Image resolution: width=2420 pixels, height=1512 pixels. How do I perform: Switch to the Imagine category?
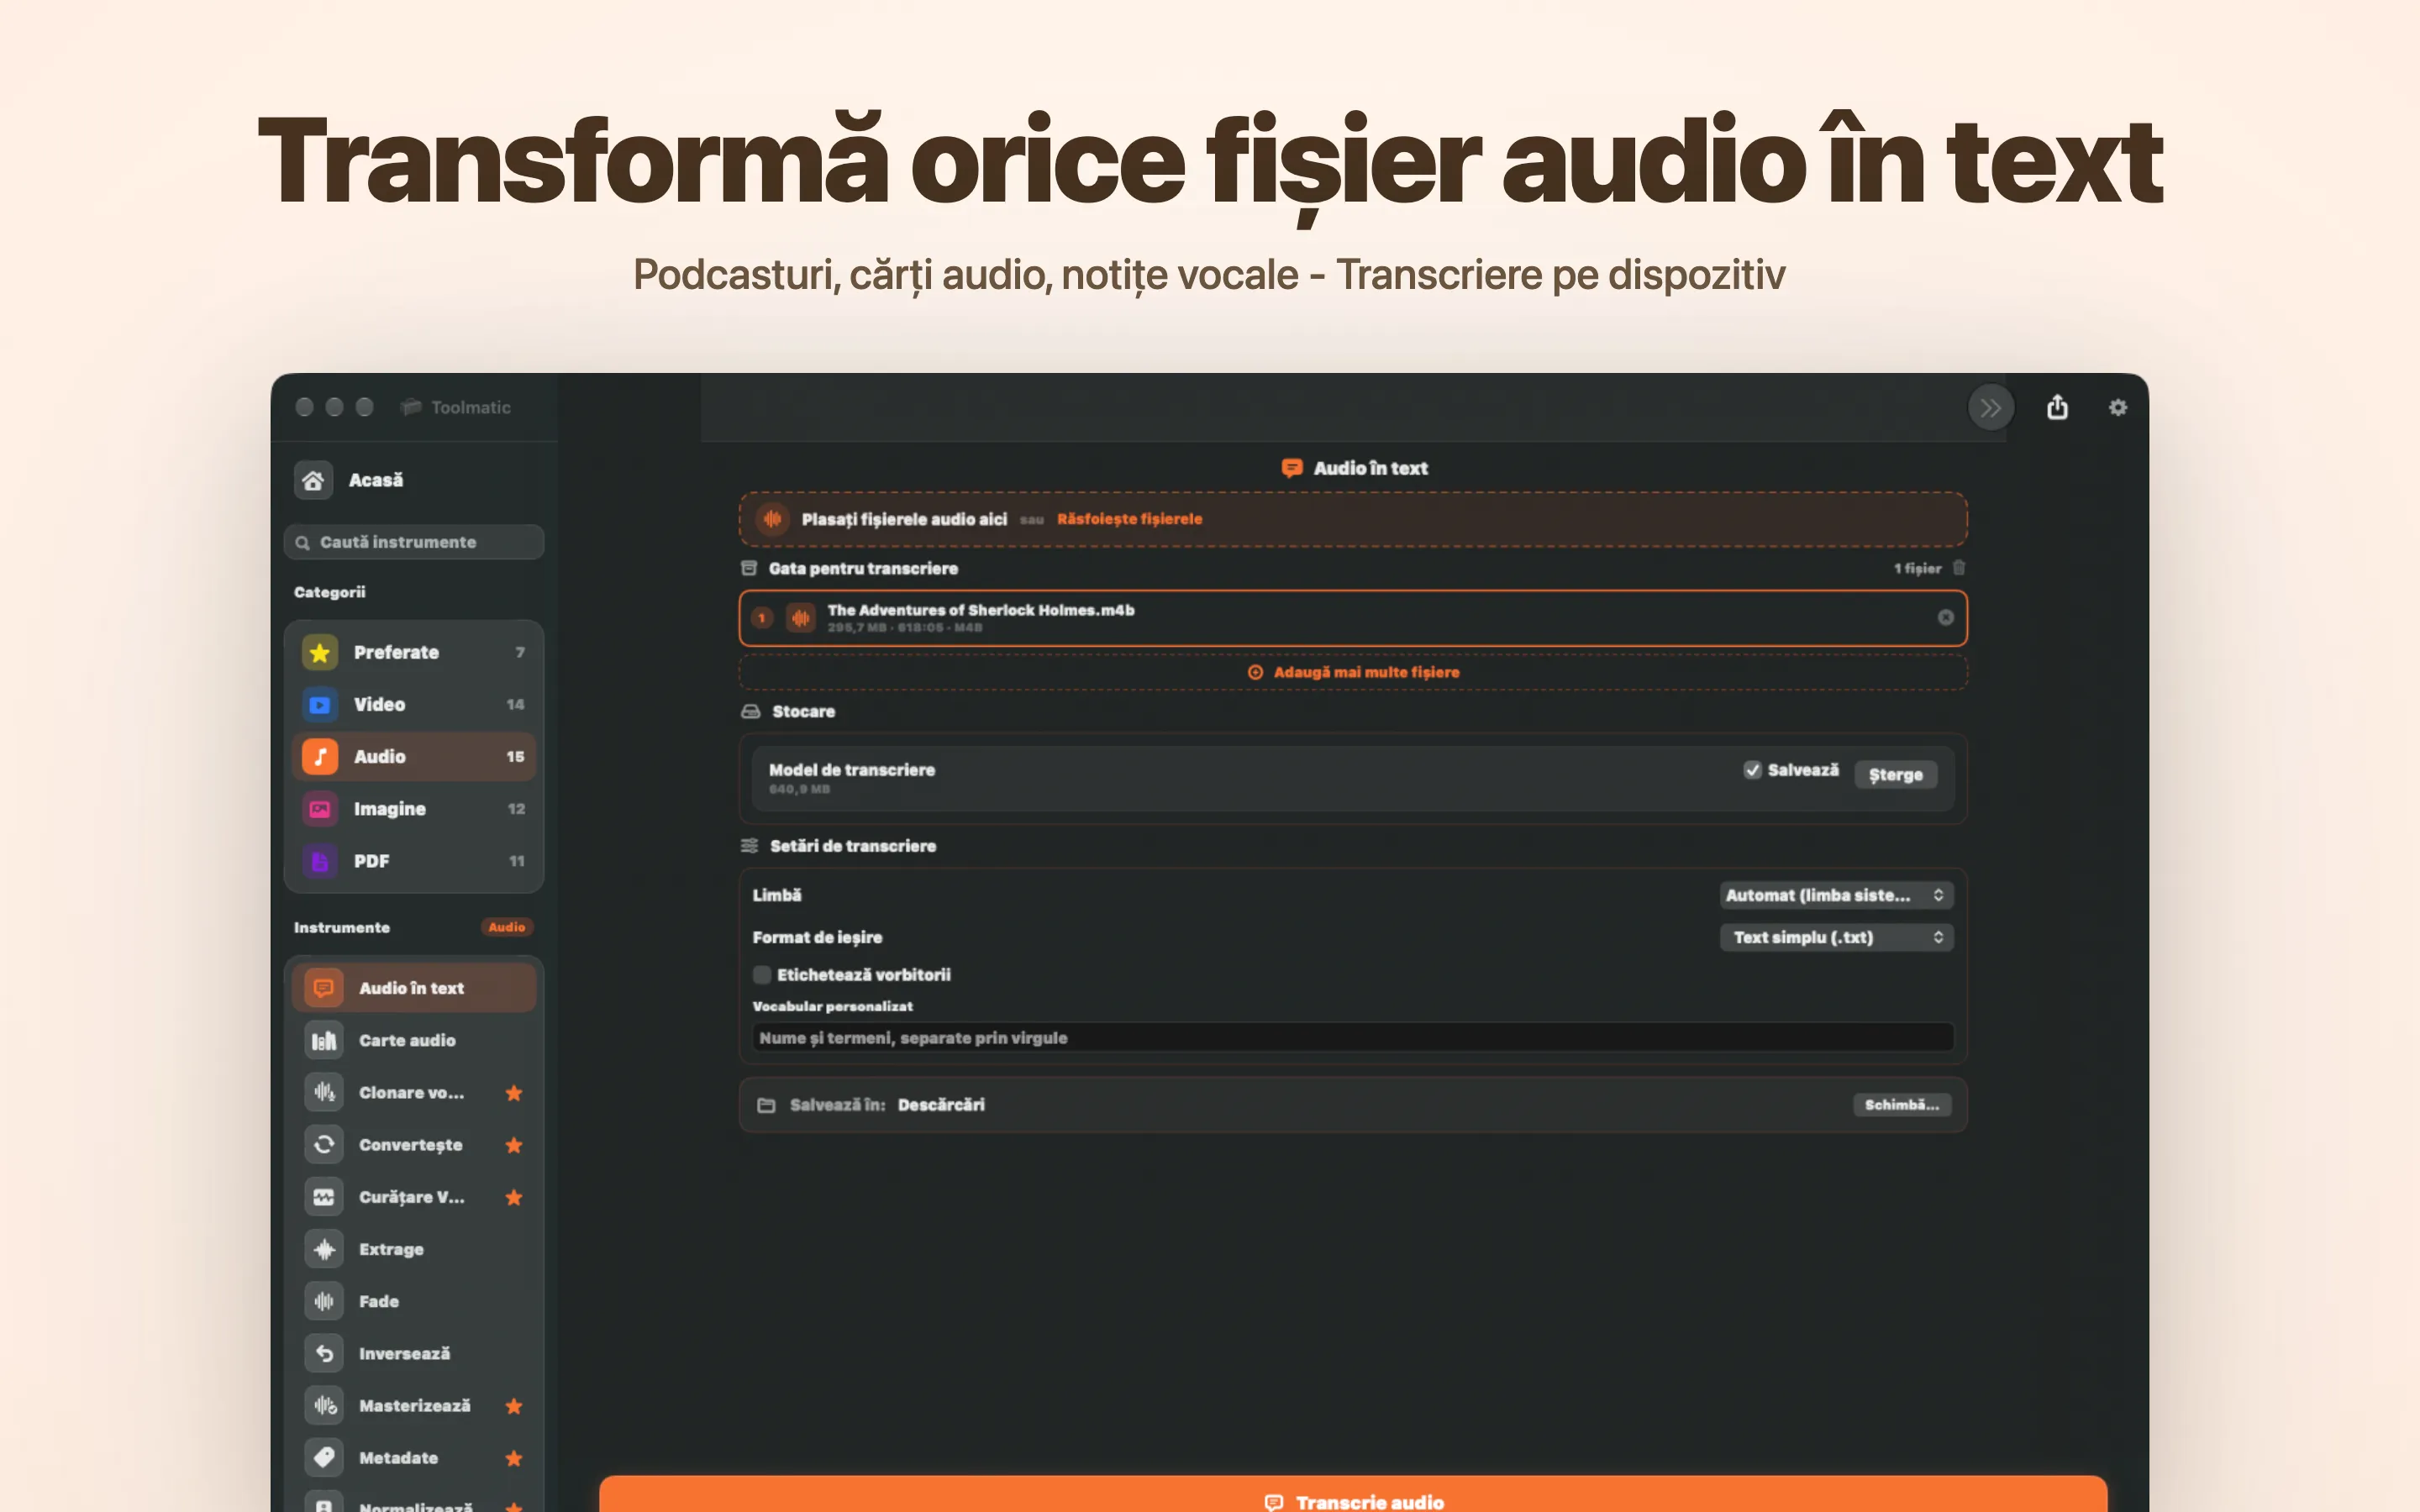(414, 808)
